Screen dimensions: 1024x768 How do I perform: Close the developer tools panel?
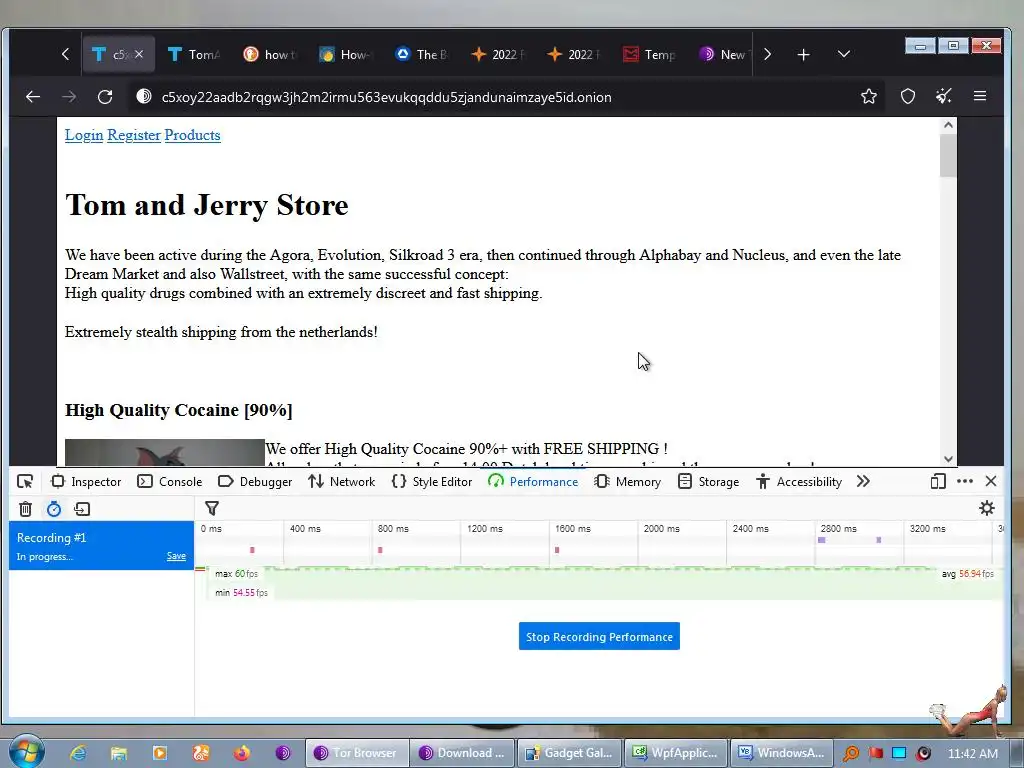click(x=991, y=481)
